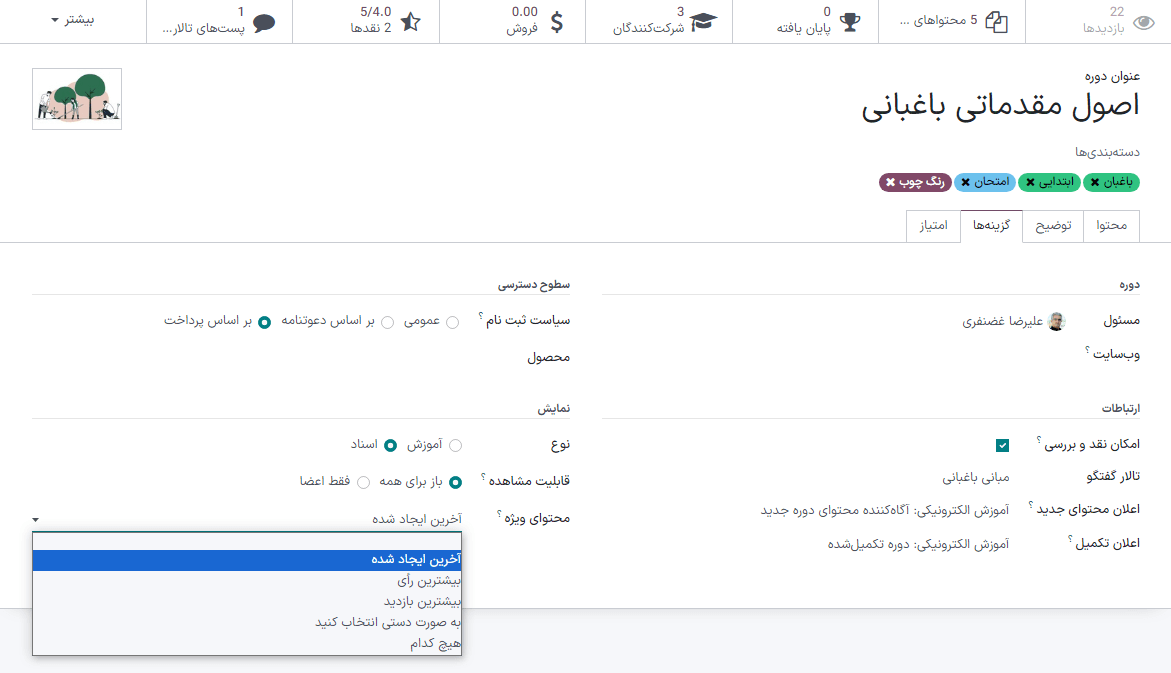Click the course cover image thumbnail

click(x=76, y=98)
